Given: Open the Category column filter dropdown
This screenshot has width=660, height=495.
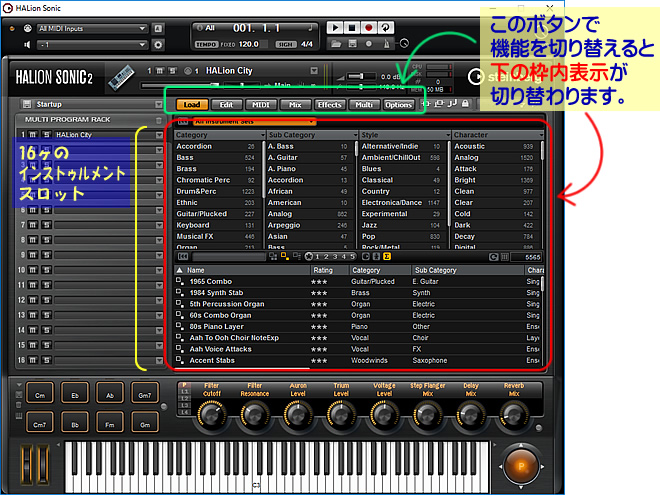Looking at the screenshot, I should pyautogui.click(x=263, y=135).
